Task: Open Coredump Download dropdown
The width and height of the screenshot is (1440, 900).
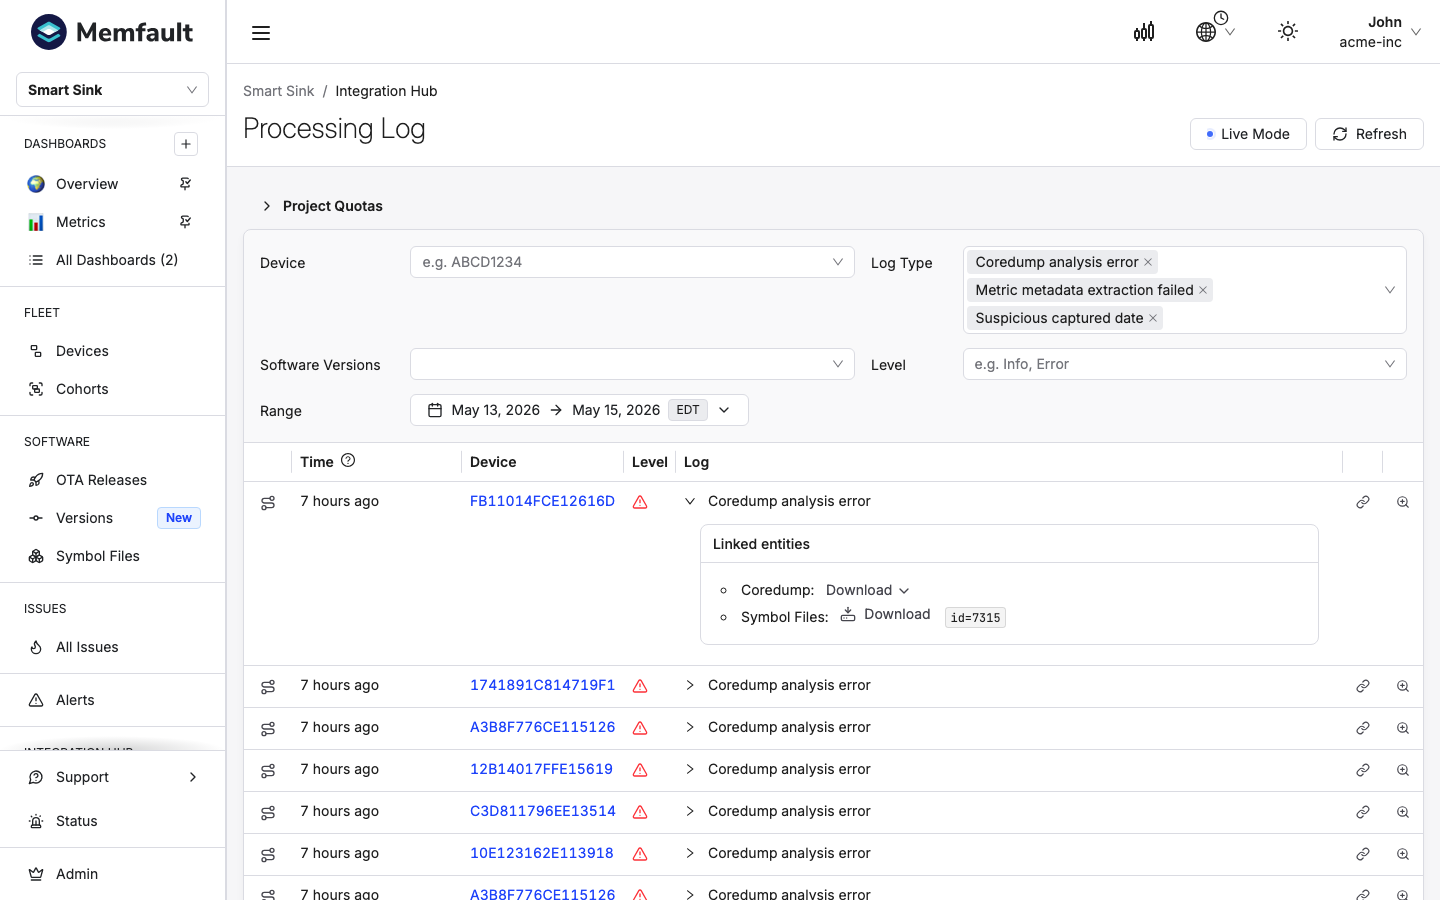Action: 867,590
